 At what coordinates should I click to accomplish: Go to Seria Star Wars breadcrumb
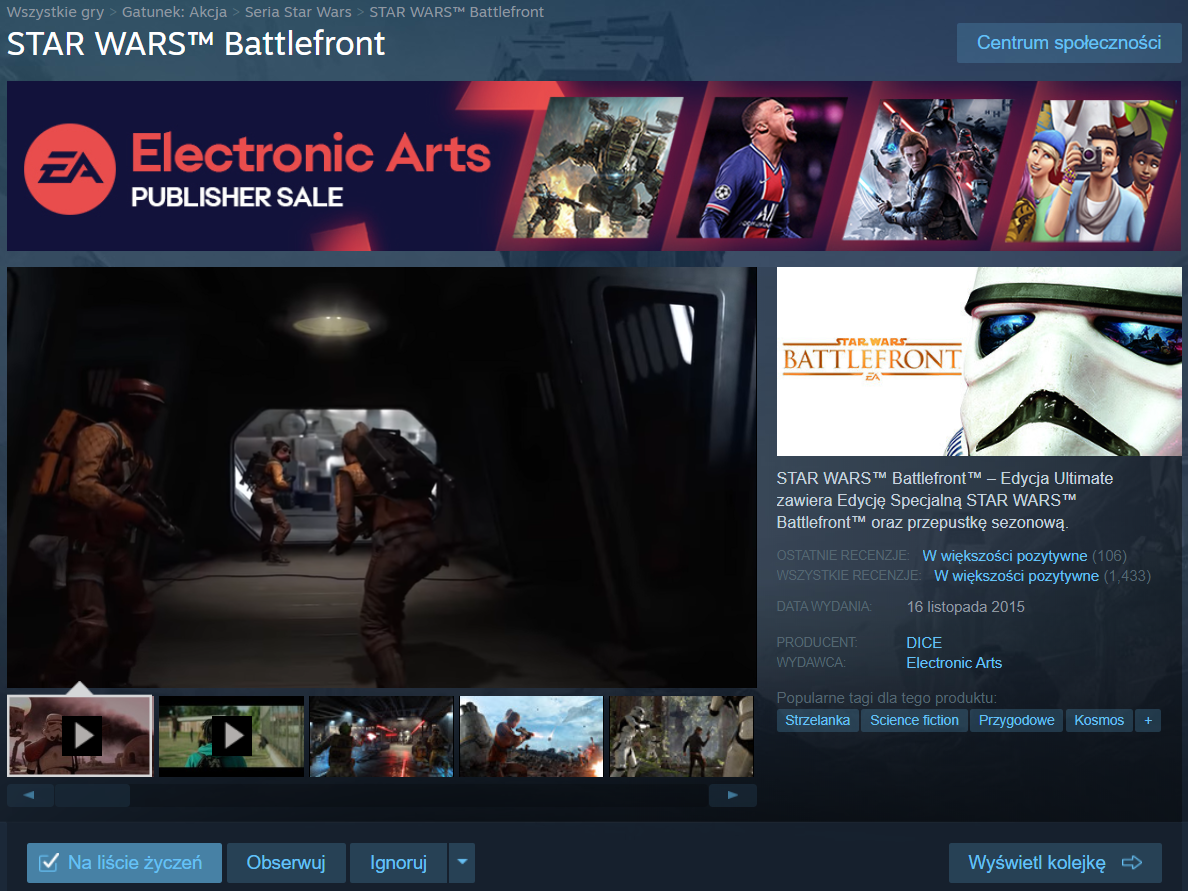298,12
